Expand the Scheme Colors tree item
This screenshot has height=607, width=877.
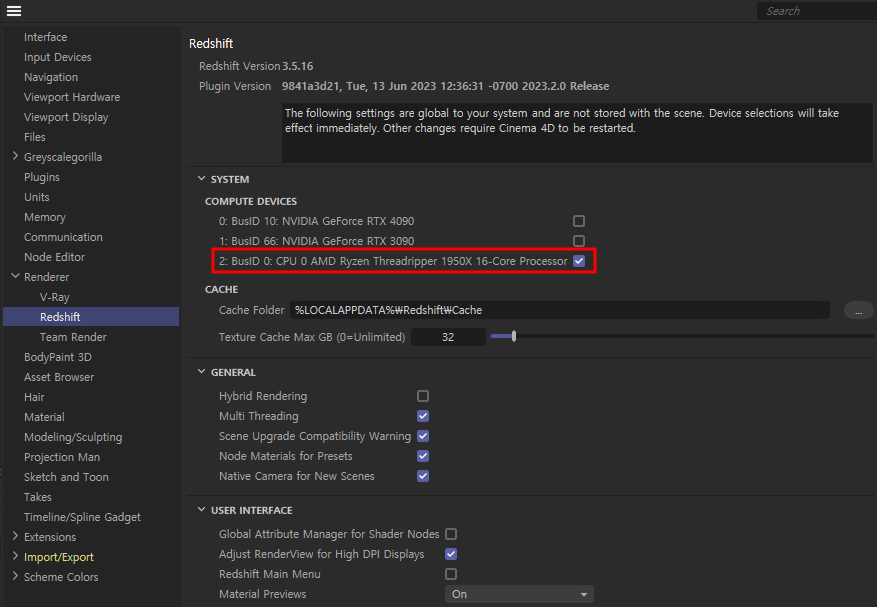(15, 576)
